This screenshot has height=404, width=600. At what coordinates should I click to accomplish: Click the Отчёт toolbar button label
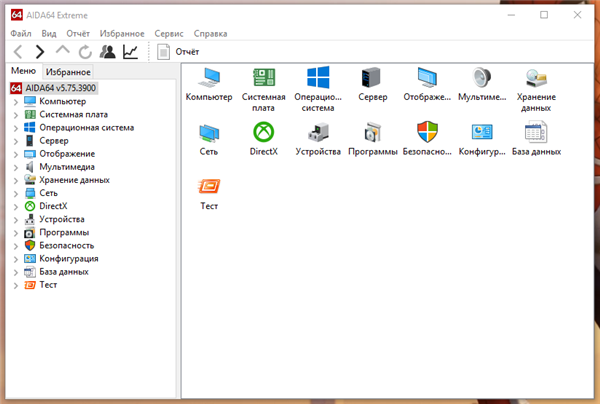tap(187, 52)
